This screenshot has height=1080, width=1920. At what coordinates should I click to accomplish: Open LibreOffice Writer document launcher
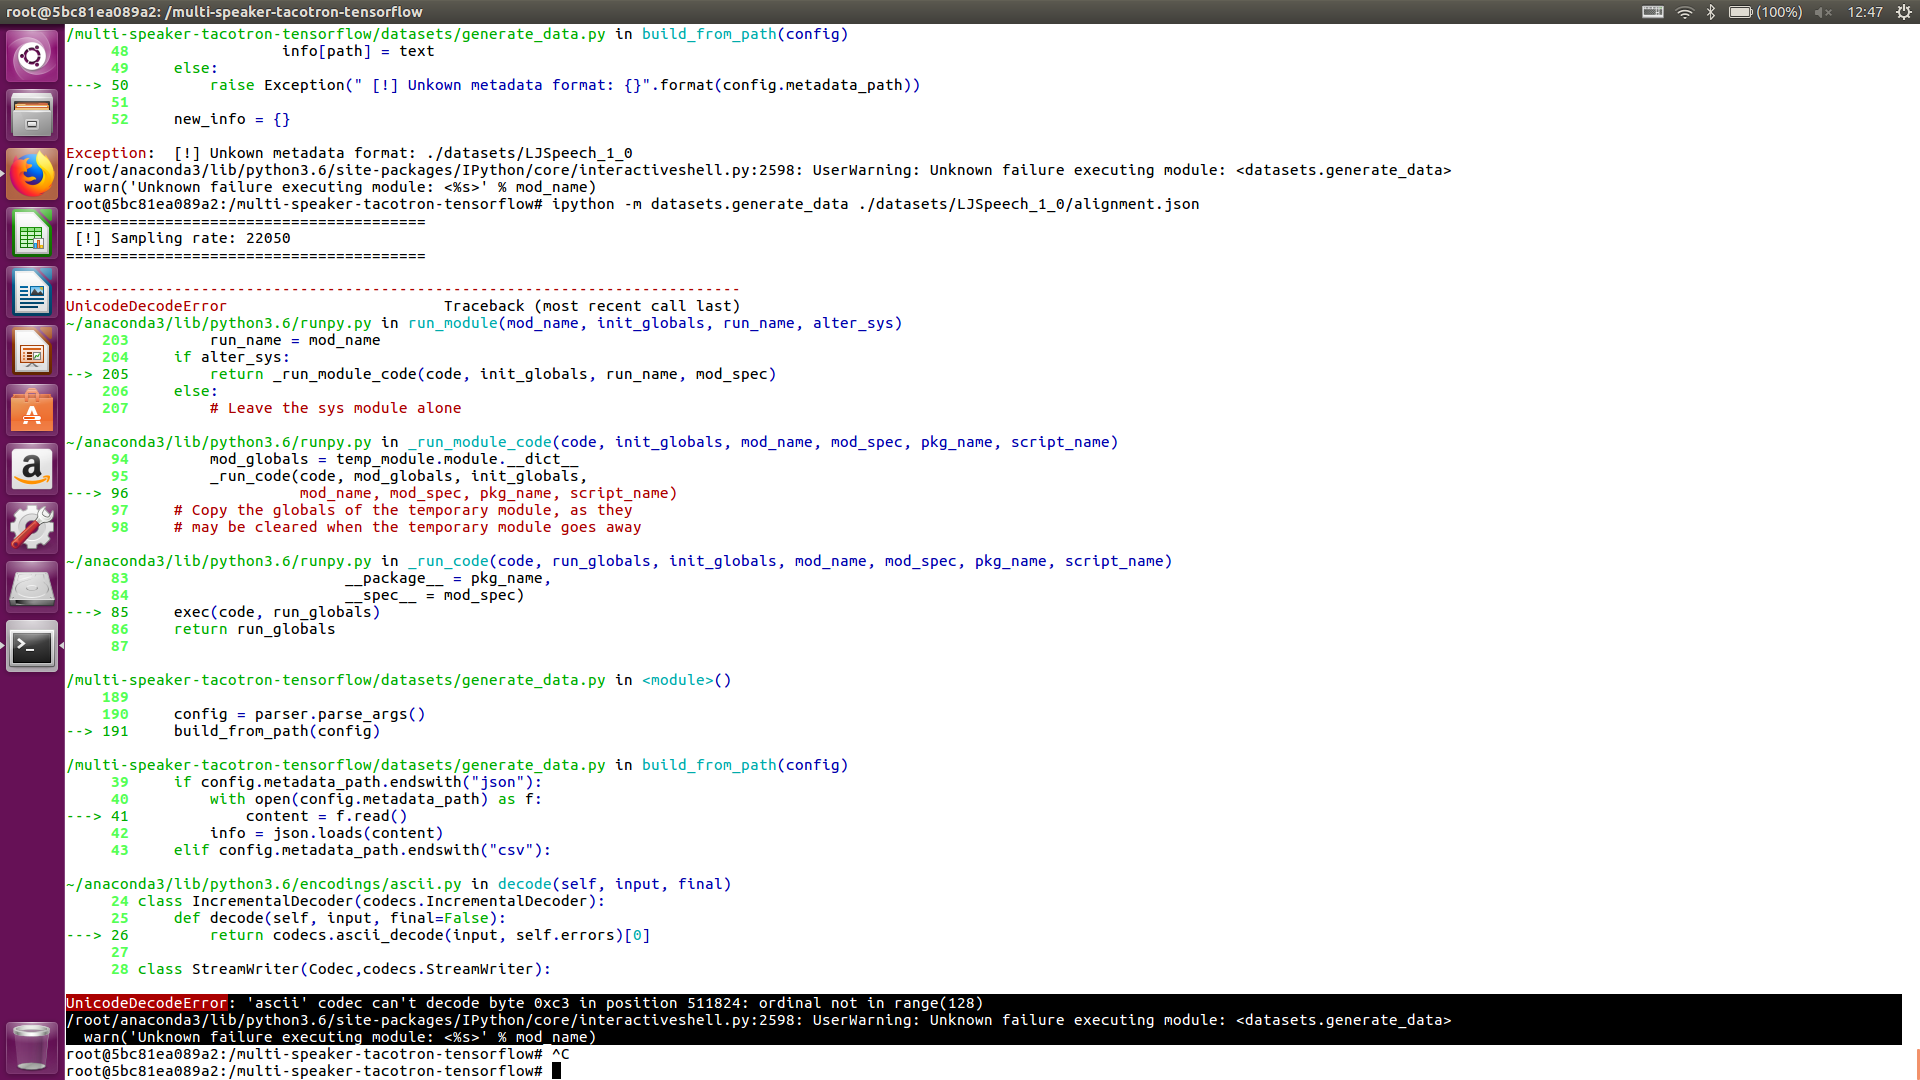point(32,293)
